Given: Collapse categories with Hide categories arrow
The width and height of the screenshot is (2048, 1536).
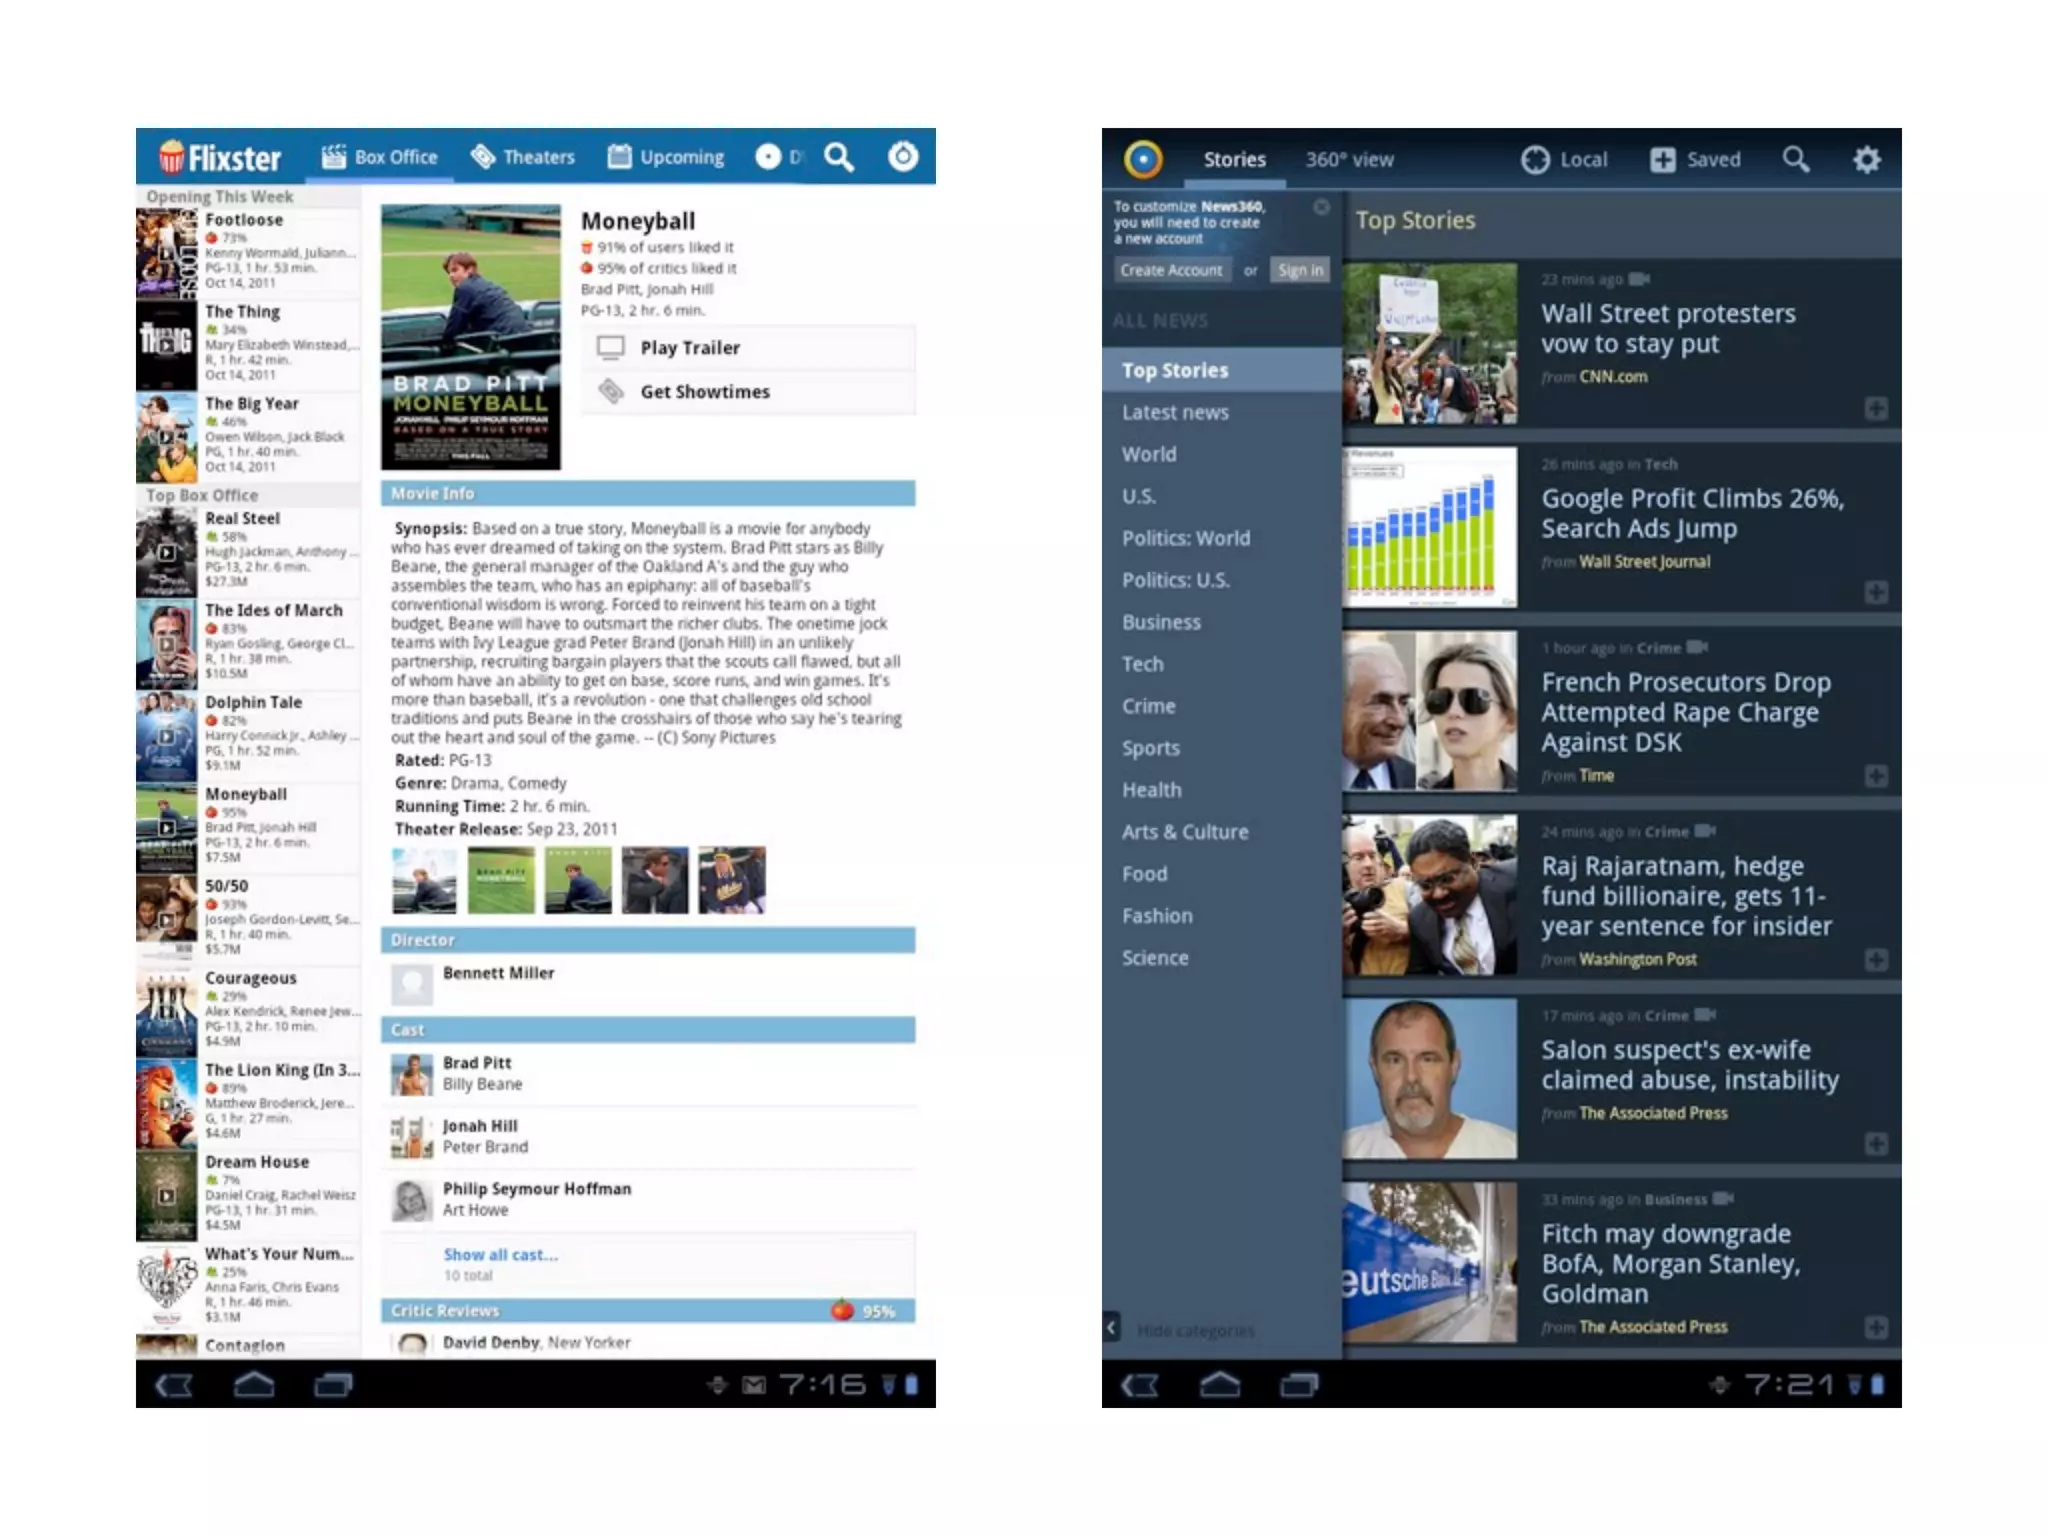Looking at the screenshot, I should 1112,1328.
